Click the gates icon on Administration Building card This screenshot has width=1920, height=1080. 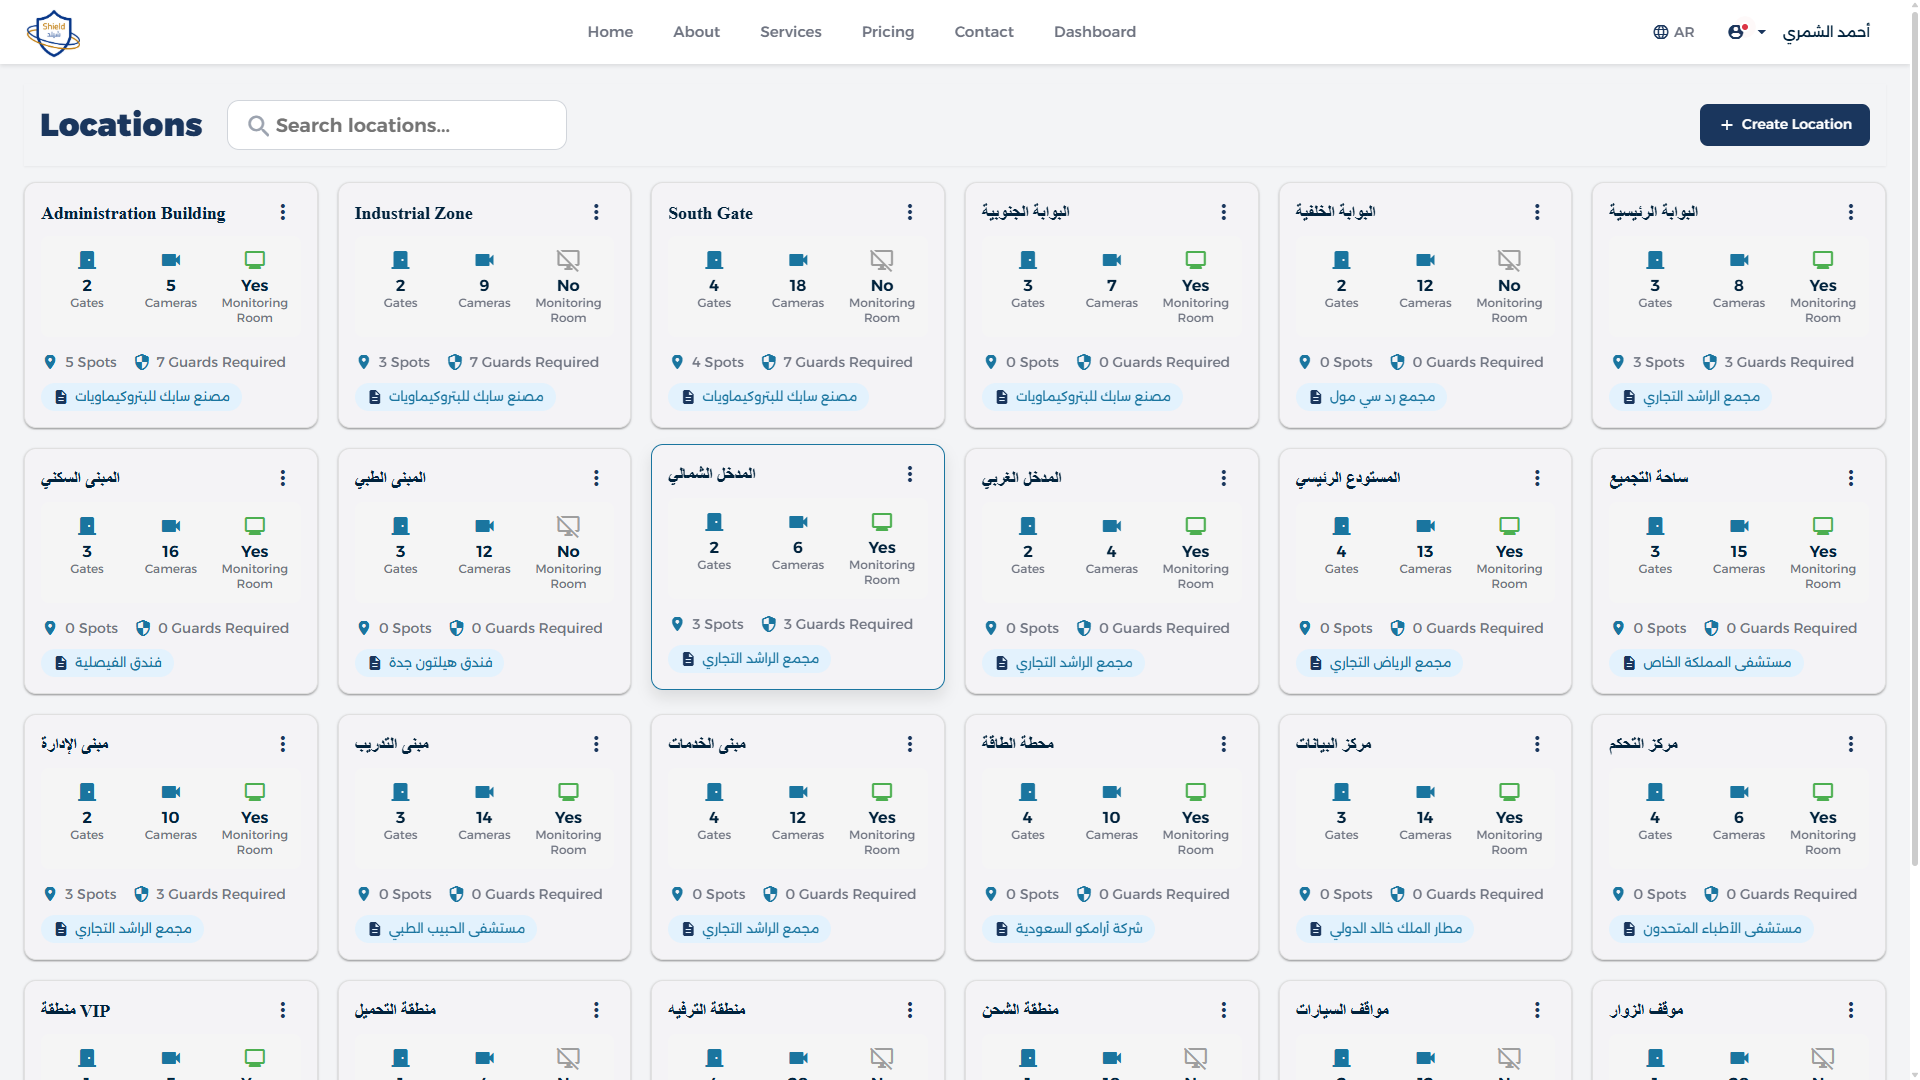(87, 258)
